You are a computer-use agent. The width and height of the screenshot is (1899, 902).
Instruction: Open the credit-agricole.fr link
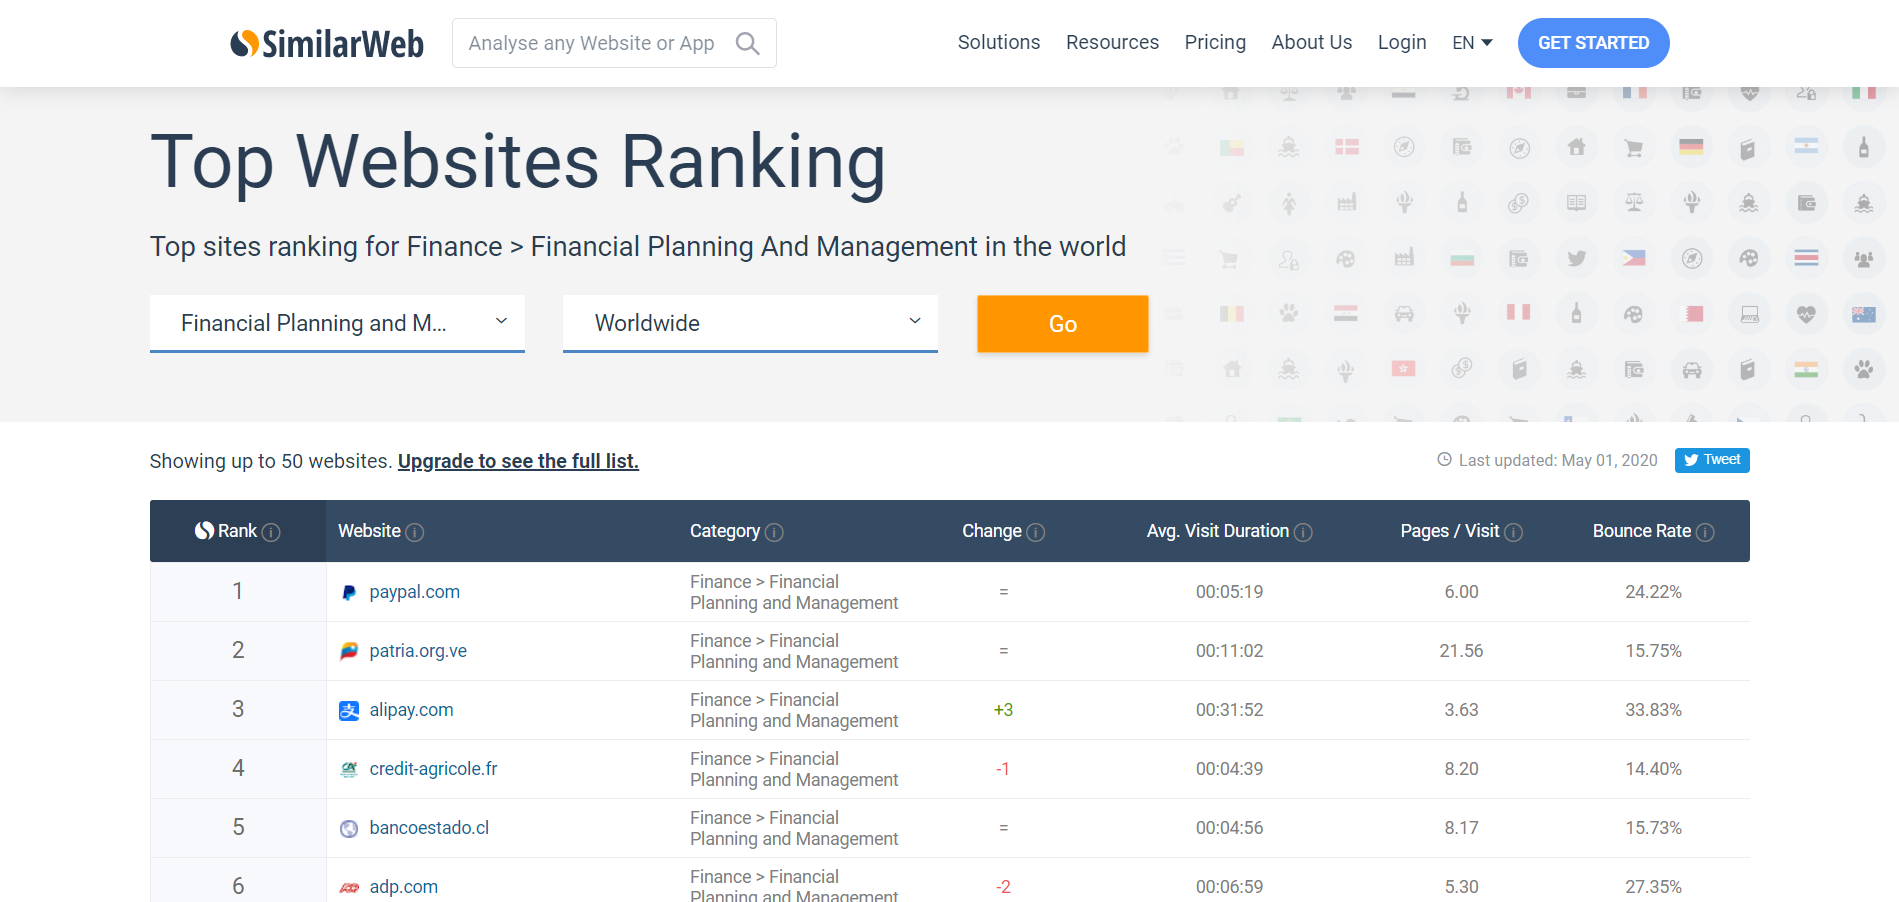(433, 769)
